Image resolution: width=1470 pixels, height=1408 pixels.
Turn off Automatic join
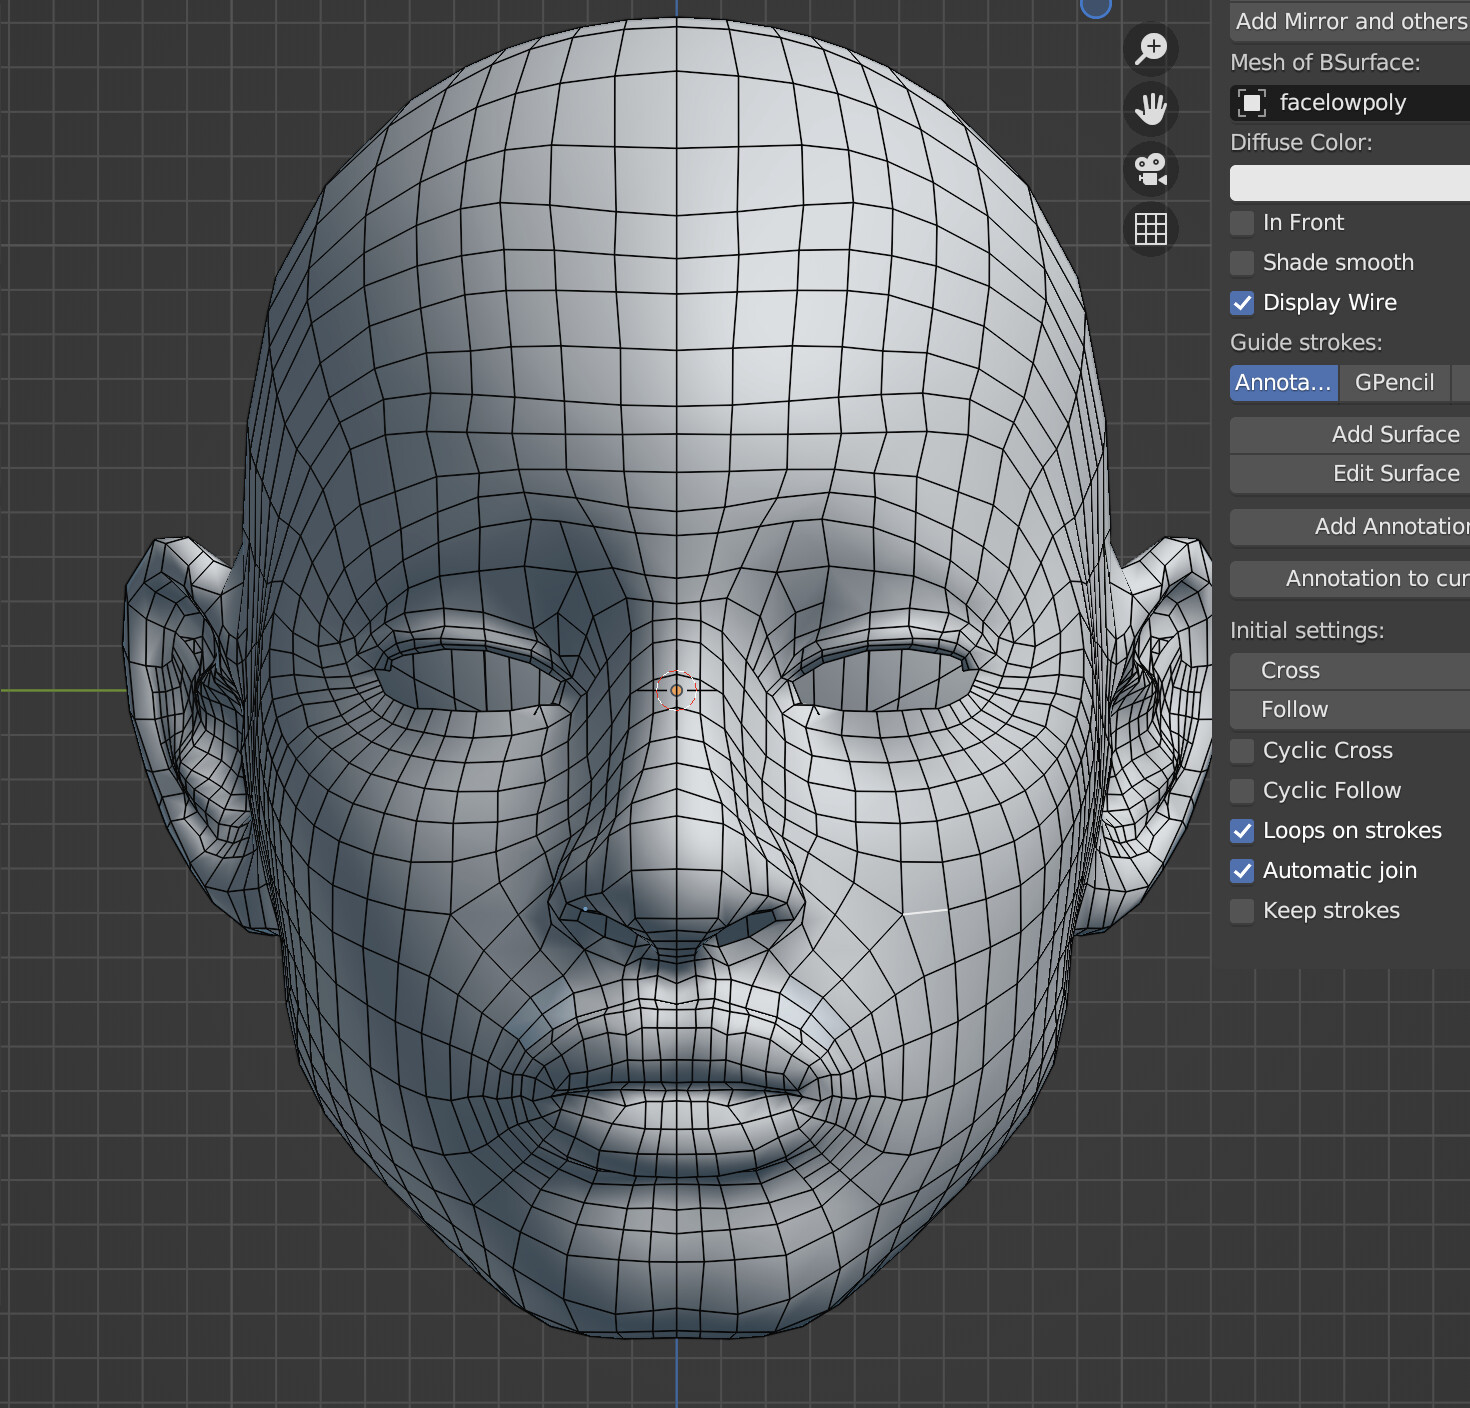1242,871
